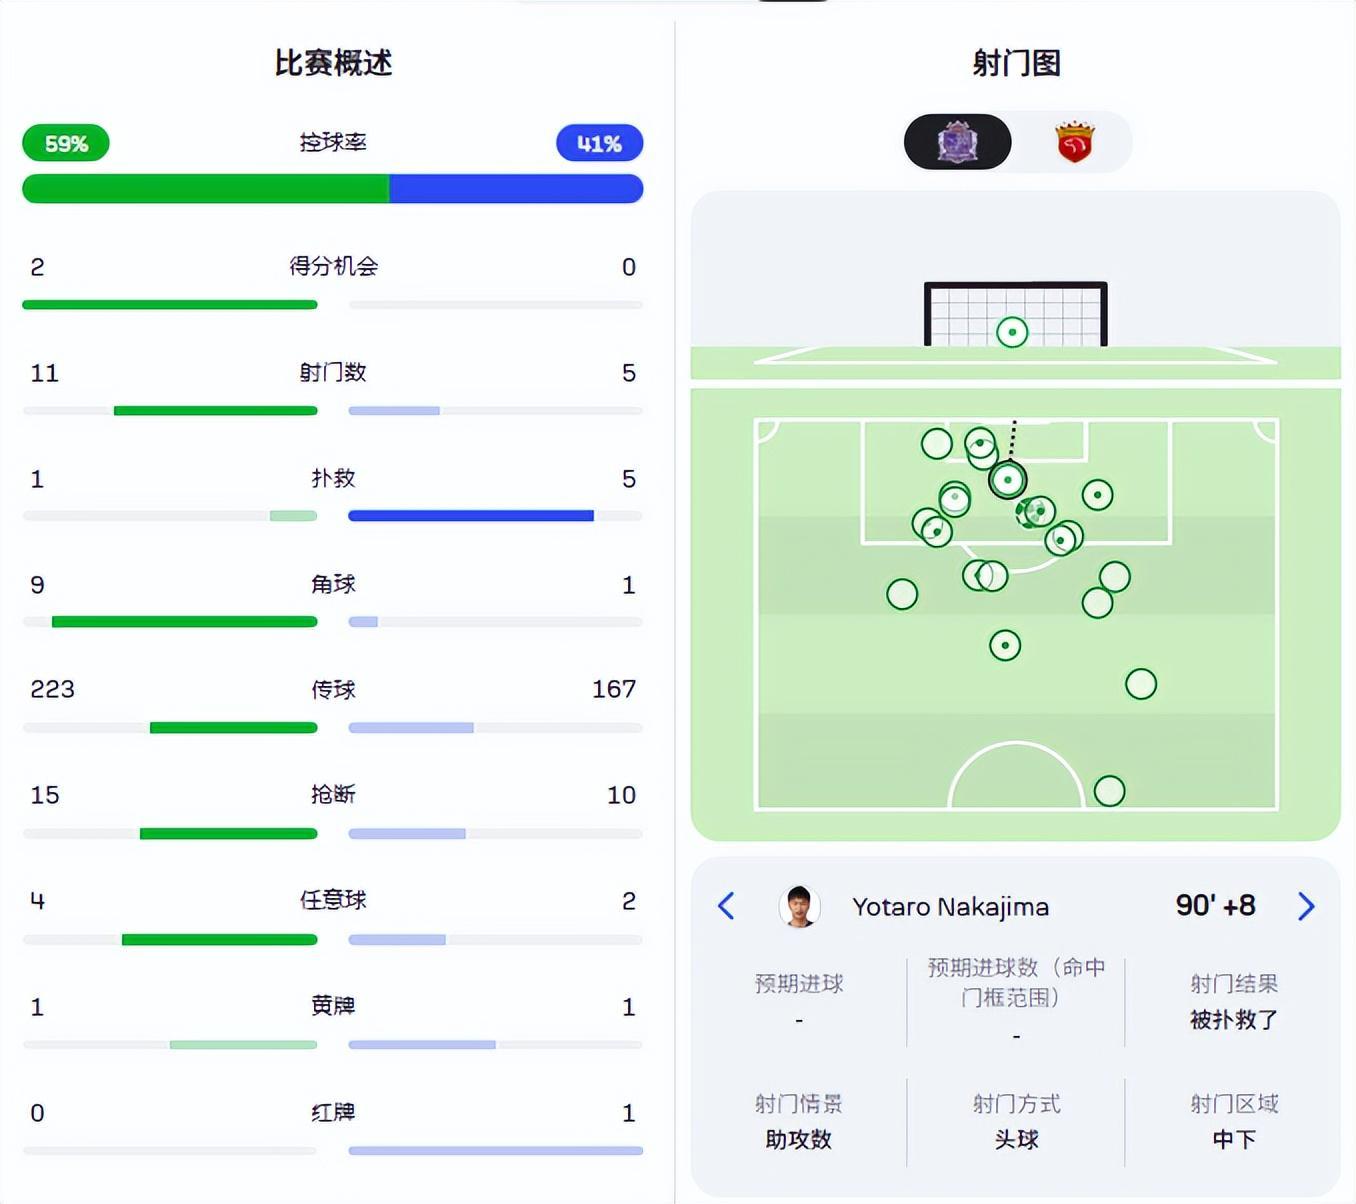Click the leftmost shot marker outside the box
1356x1204 pixels.
point(902,594)
